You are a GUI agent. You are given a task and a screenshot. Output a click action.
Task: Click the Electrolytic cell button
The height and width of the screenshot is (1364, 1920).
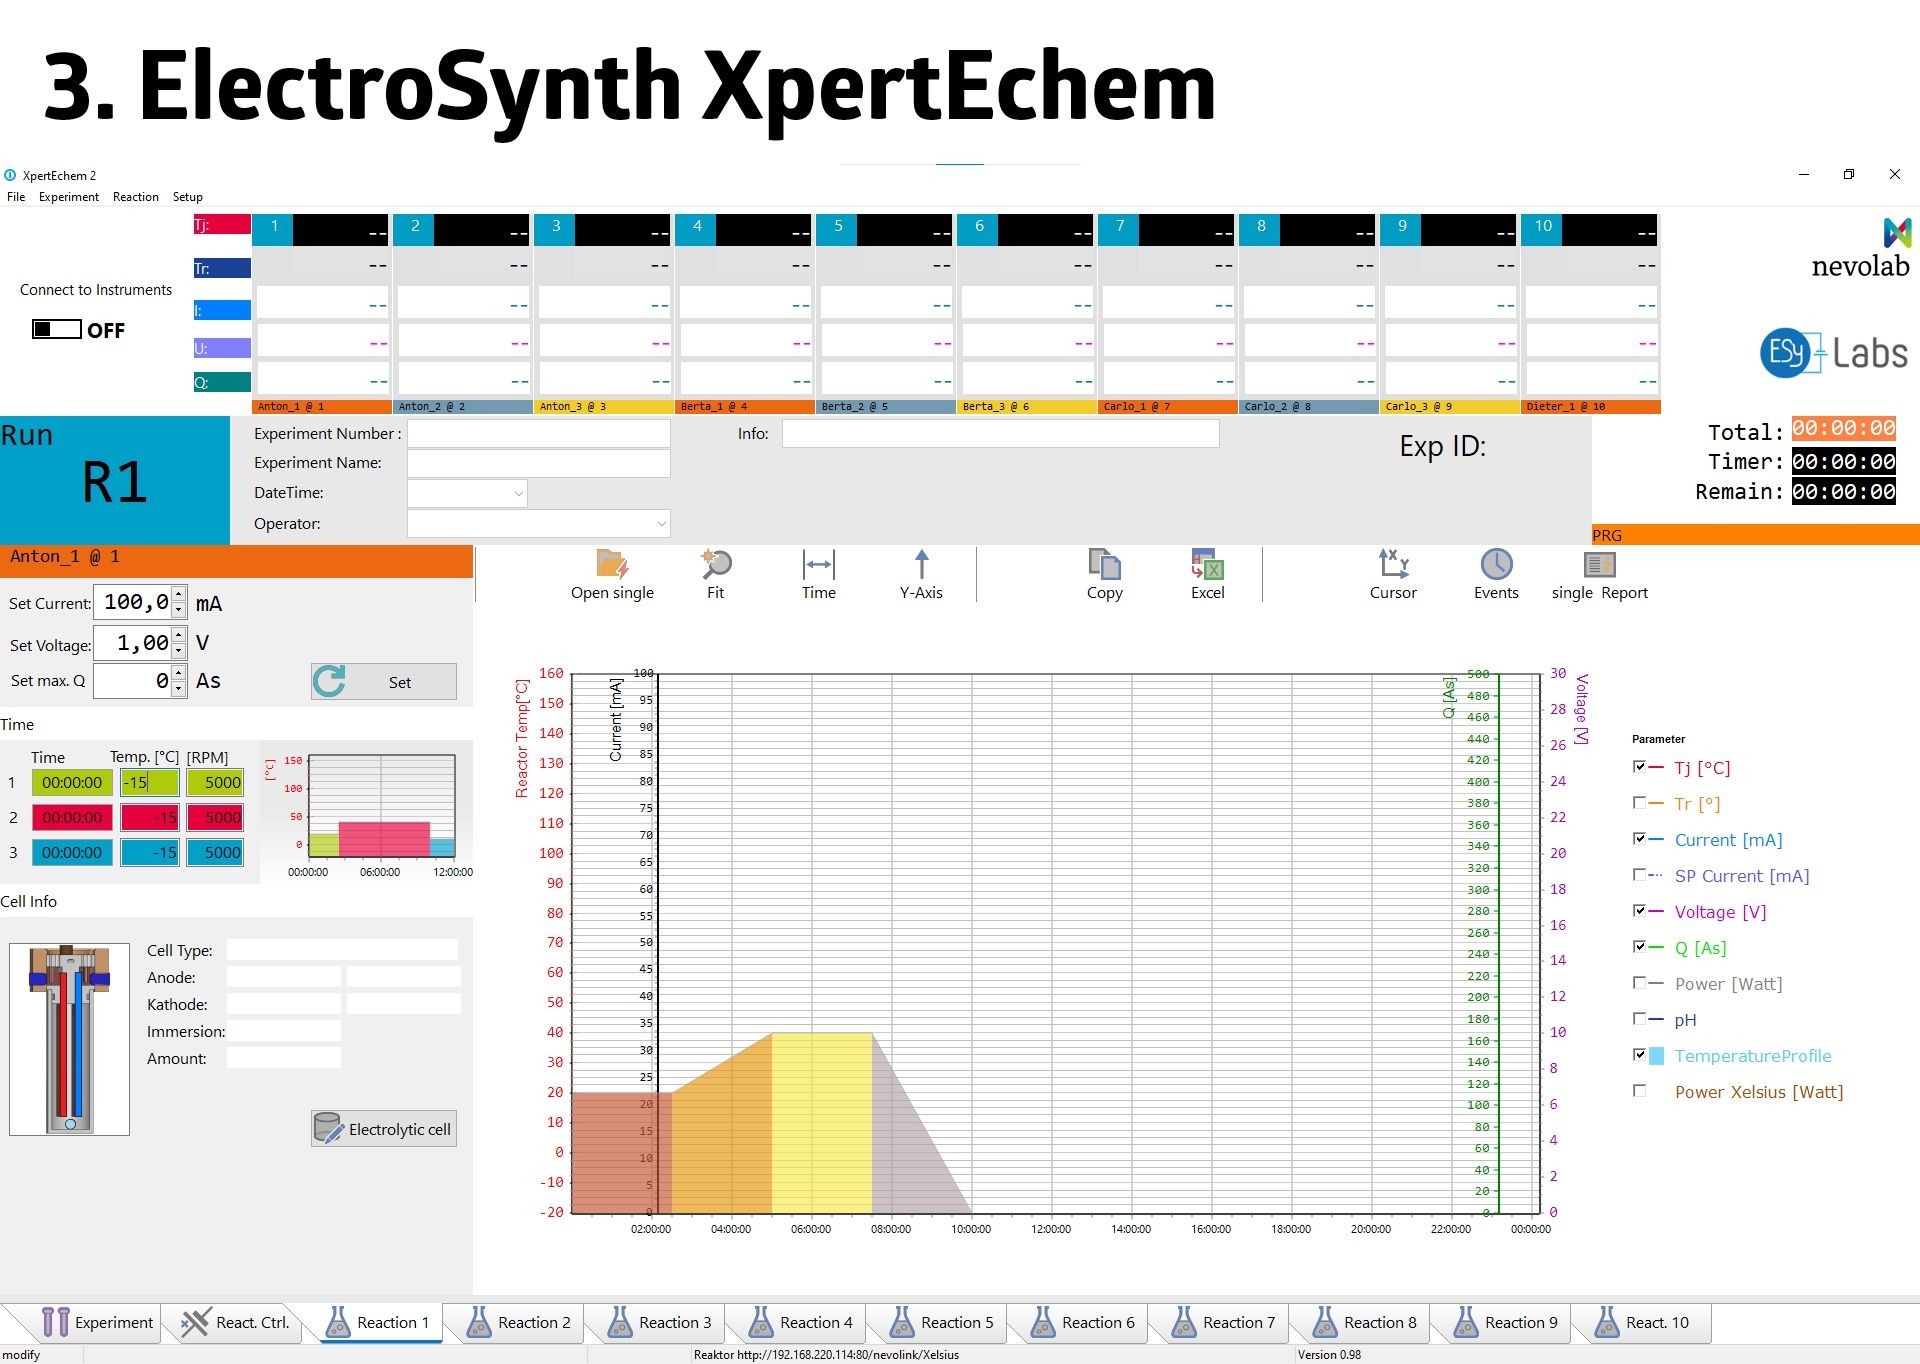384,1129
